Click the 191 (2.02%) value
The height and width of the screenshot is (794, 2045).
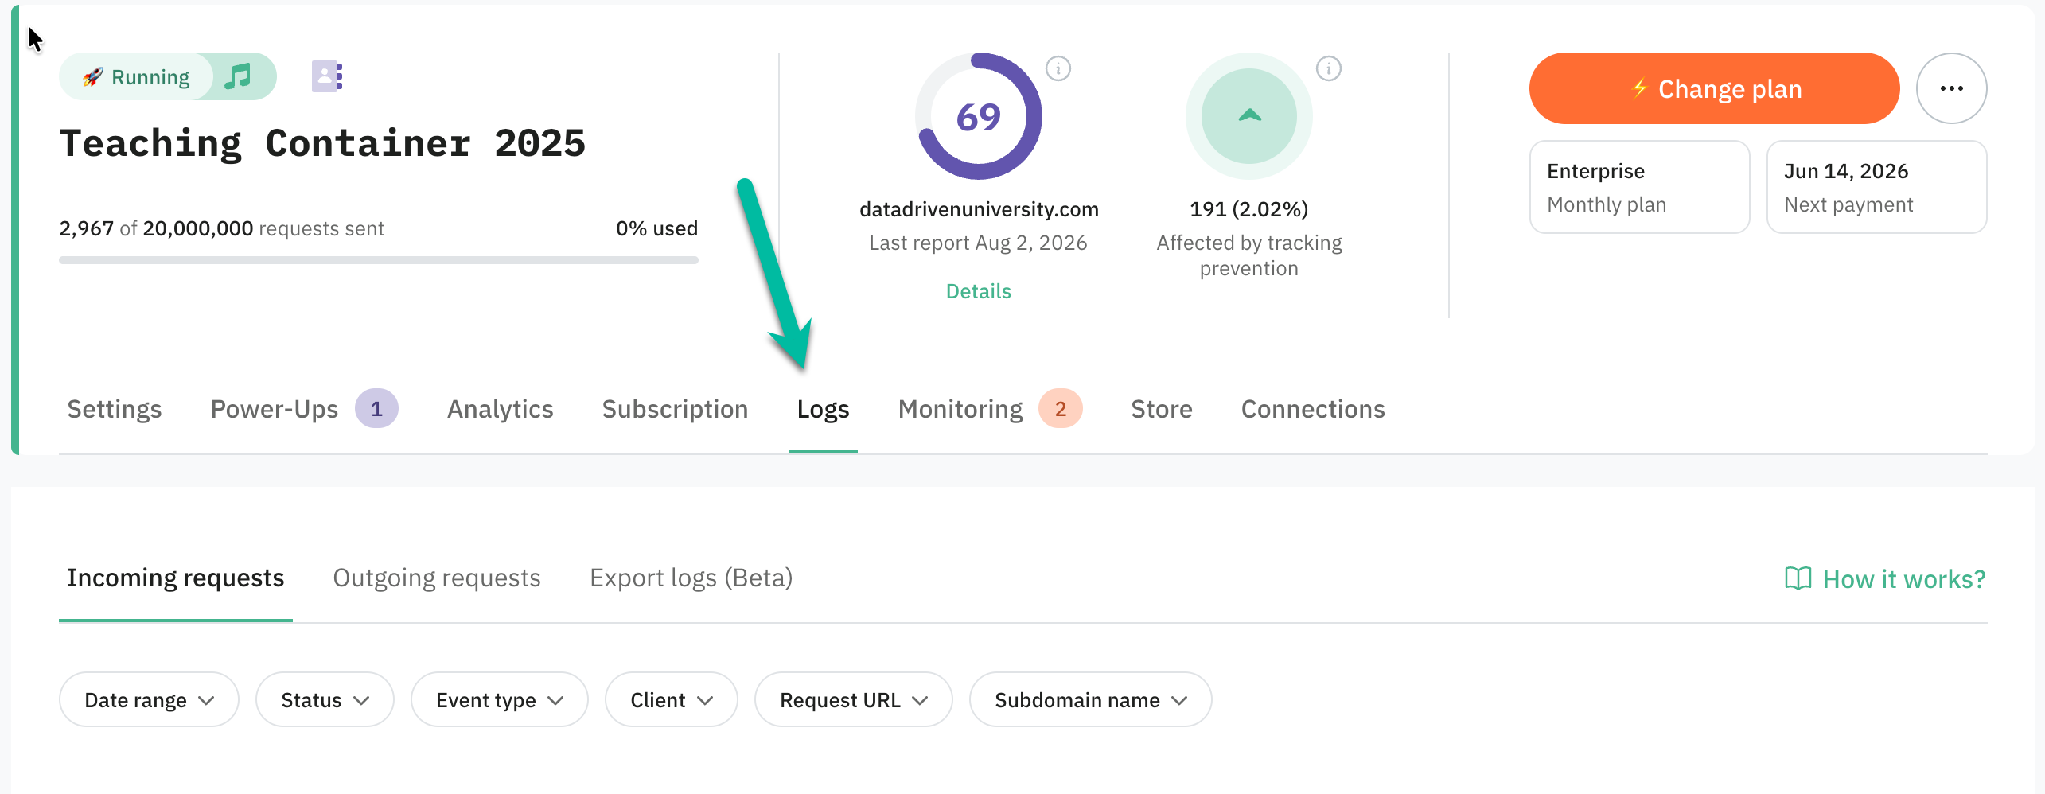[x=1249, y=209]
